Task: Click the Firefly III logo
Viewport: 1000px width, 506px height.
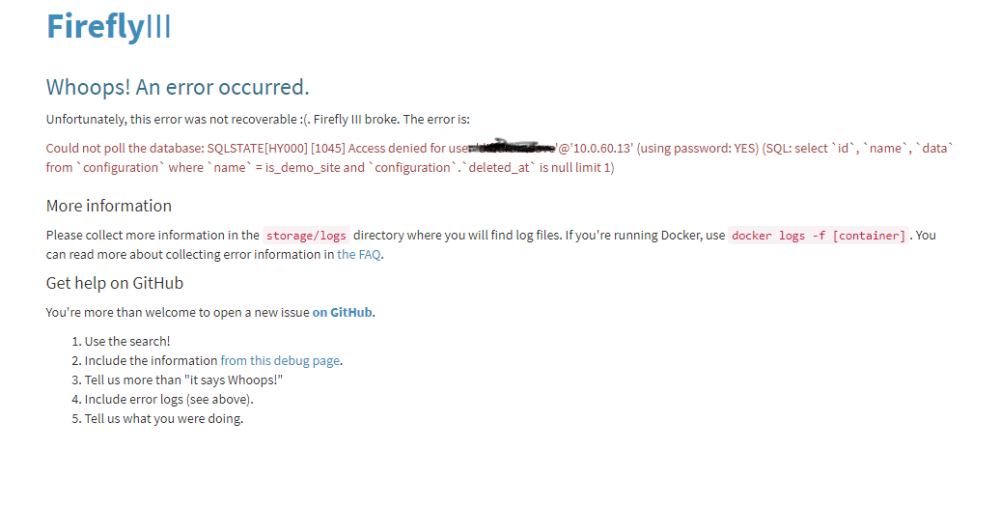Action: [108, 27]
